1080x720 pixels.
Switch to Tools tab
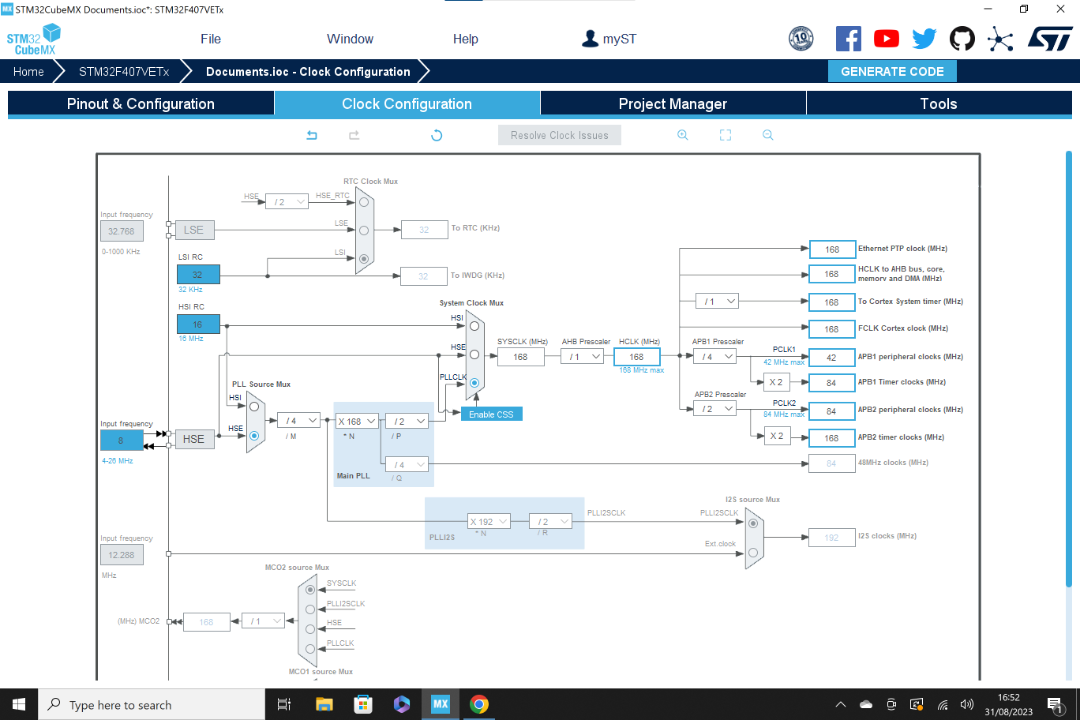pos(939,103)
